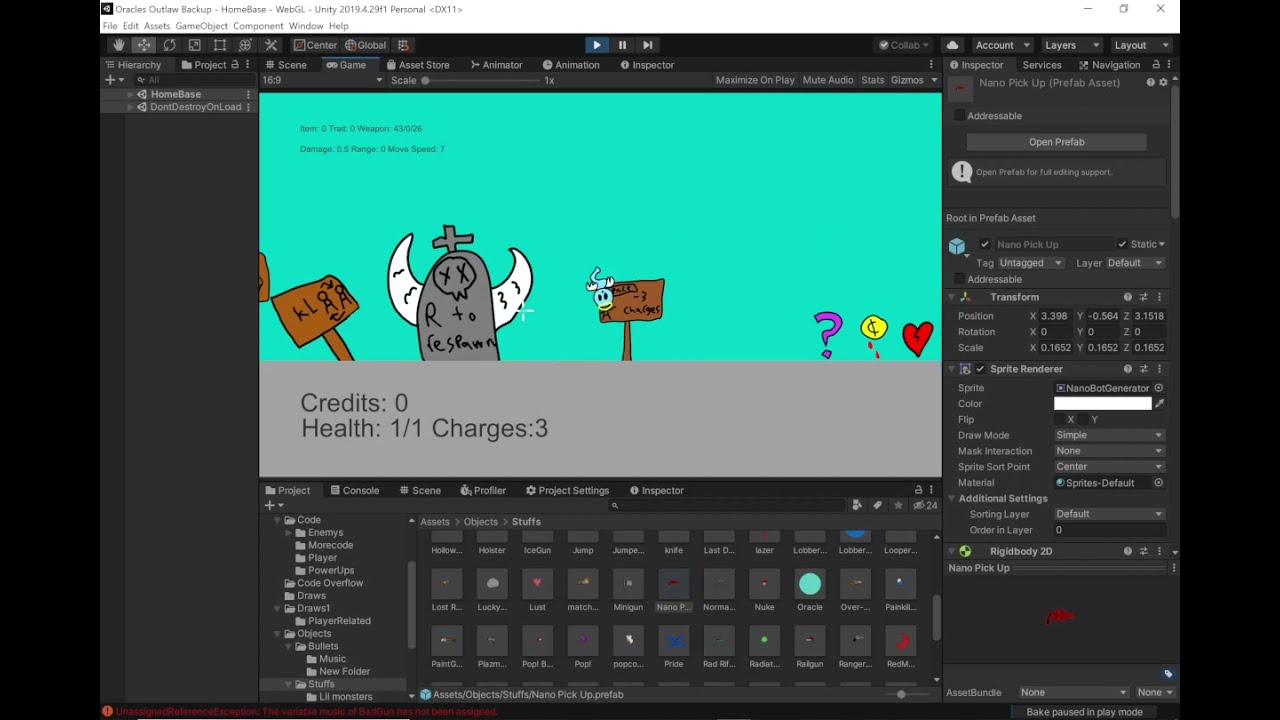The height and width of the screenshot is (720, 1280).
Task: Open asset bundle label tag icon
Action: [x=1168, y=674]
